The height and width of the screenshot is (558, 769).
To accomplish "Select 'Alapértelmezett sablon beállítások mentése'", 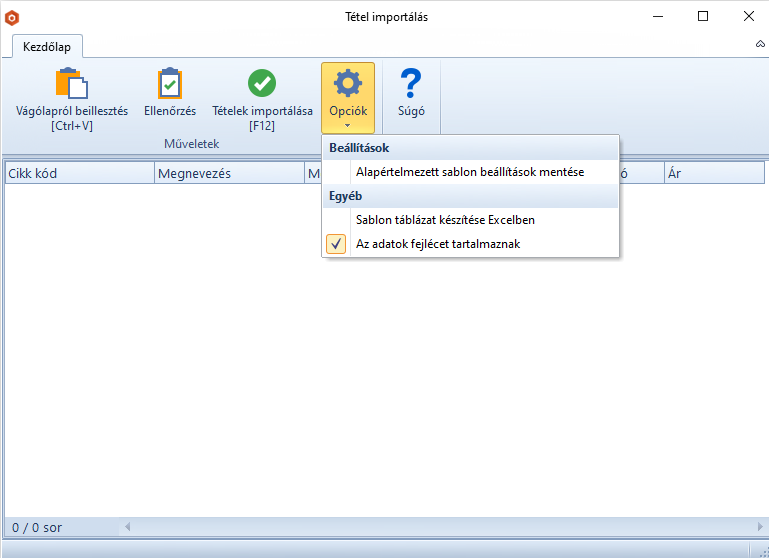I will point(469,172).
